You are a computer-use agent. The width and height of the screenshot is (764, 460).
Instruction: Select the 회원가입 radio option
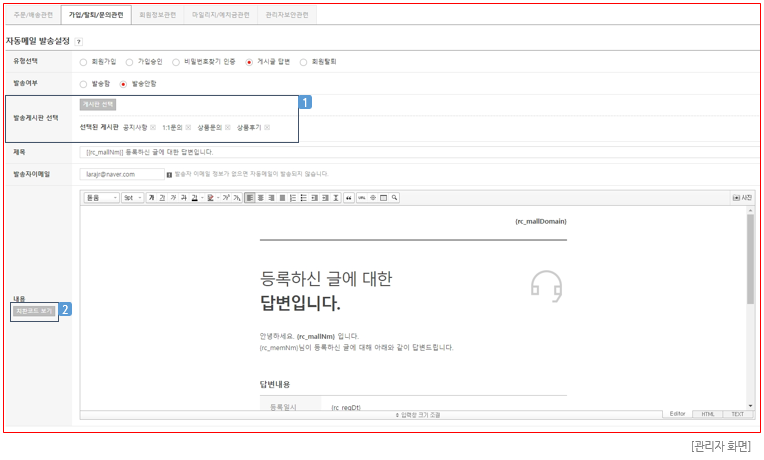point(83,62)
